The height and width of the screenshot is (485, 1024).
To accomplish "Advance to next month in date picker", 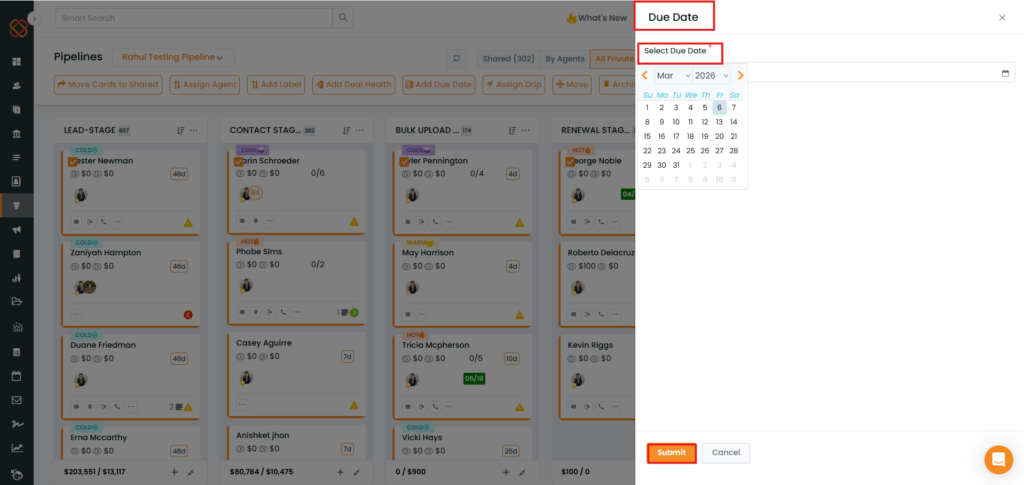I will point(740,75).
